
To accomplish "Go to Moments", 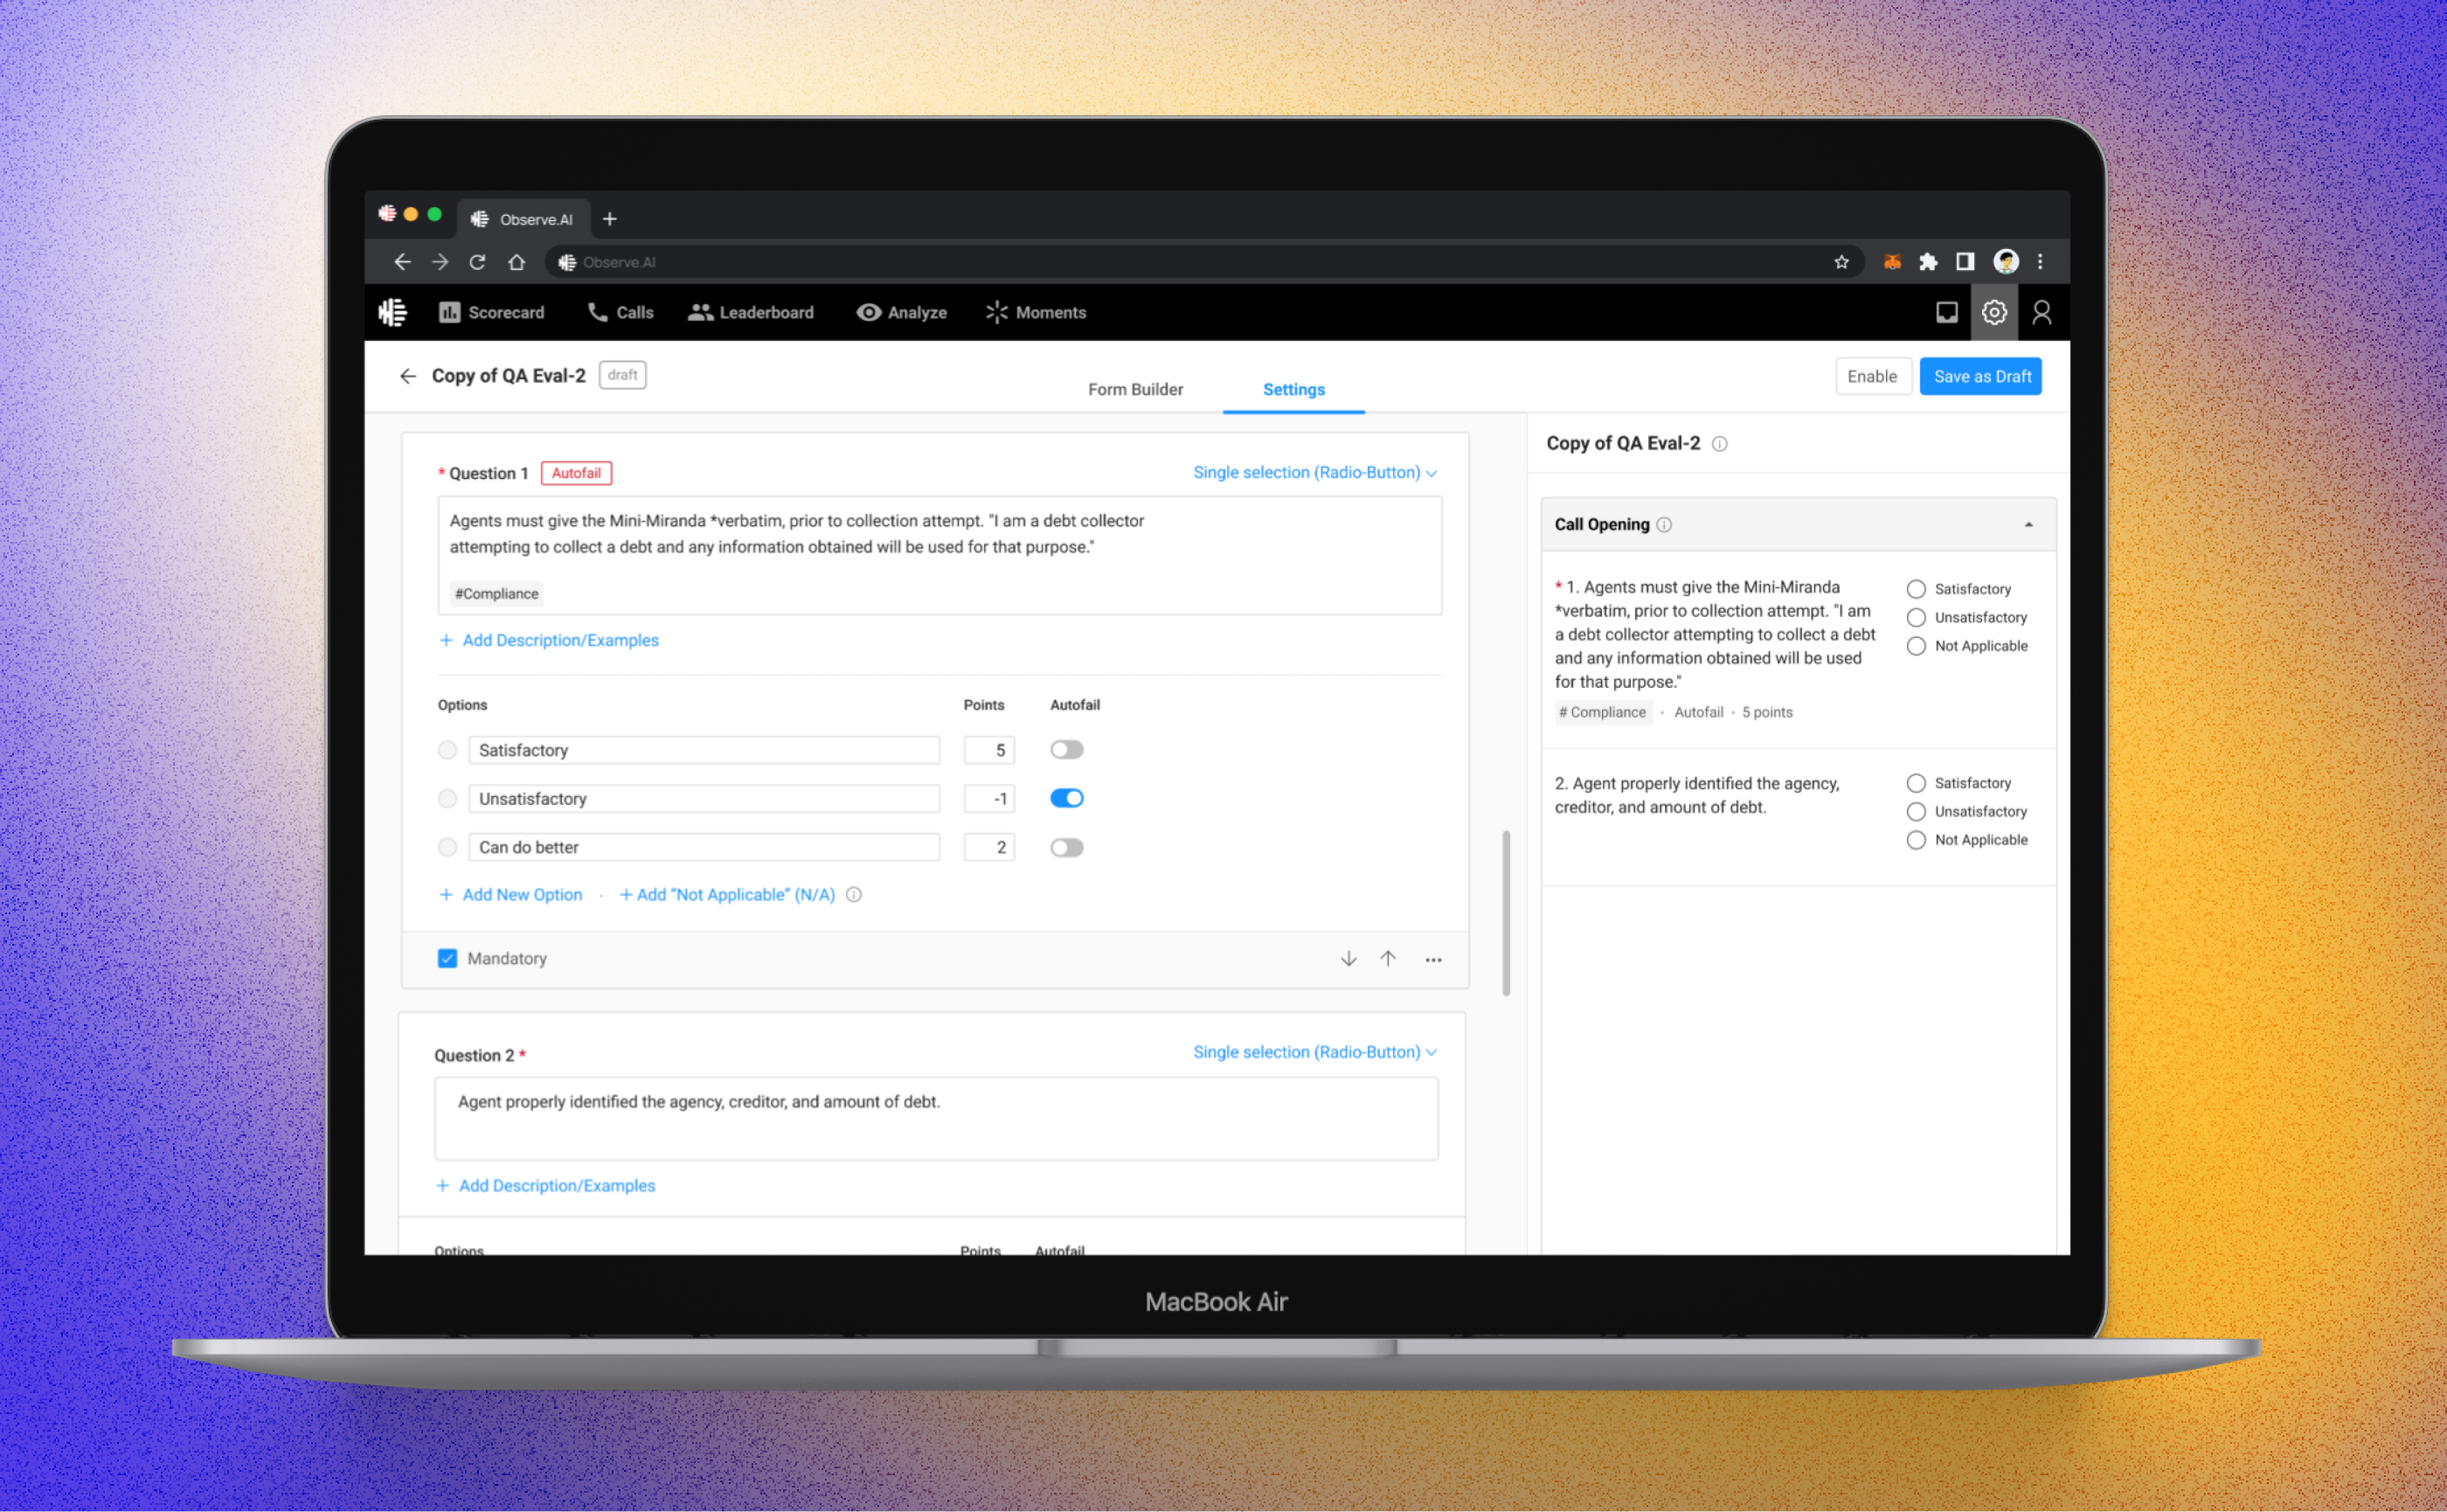I will [x=1036, y=313].
